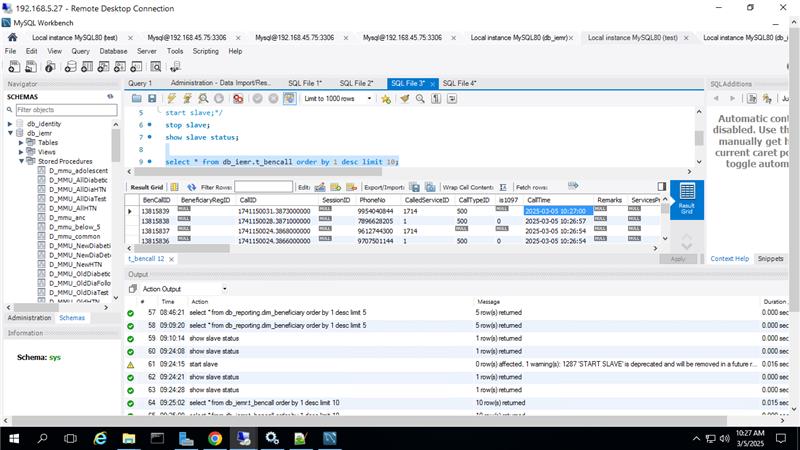Commit the current transaction icon
Viewport: 800px width, 450px height.
coord(258,98)
